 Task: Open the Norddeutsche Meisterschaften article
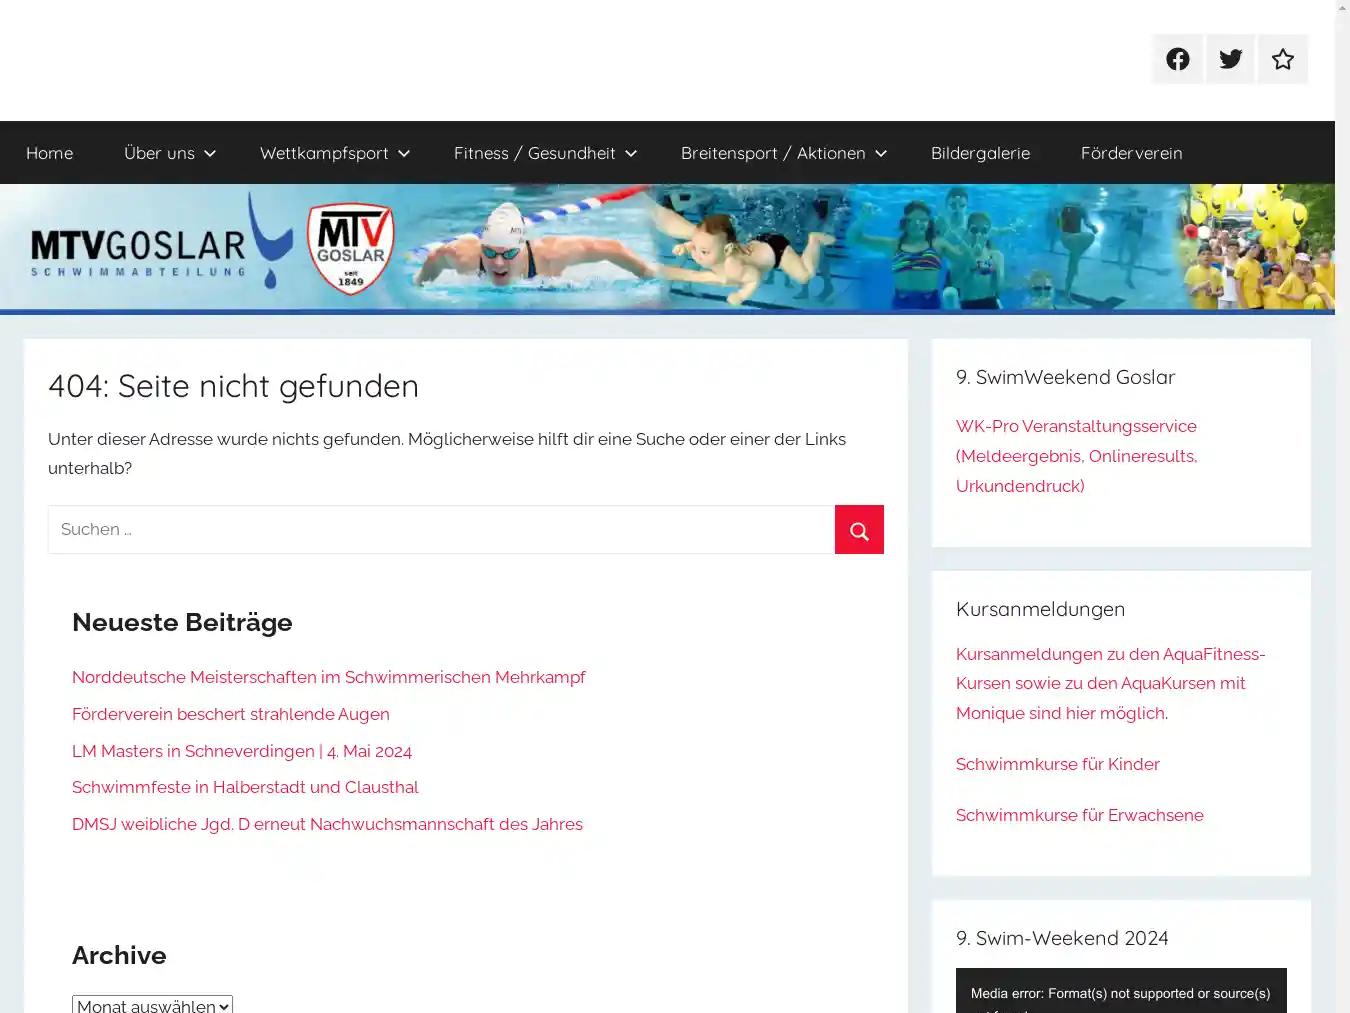[x=328, y=677]
